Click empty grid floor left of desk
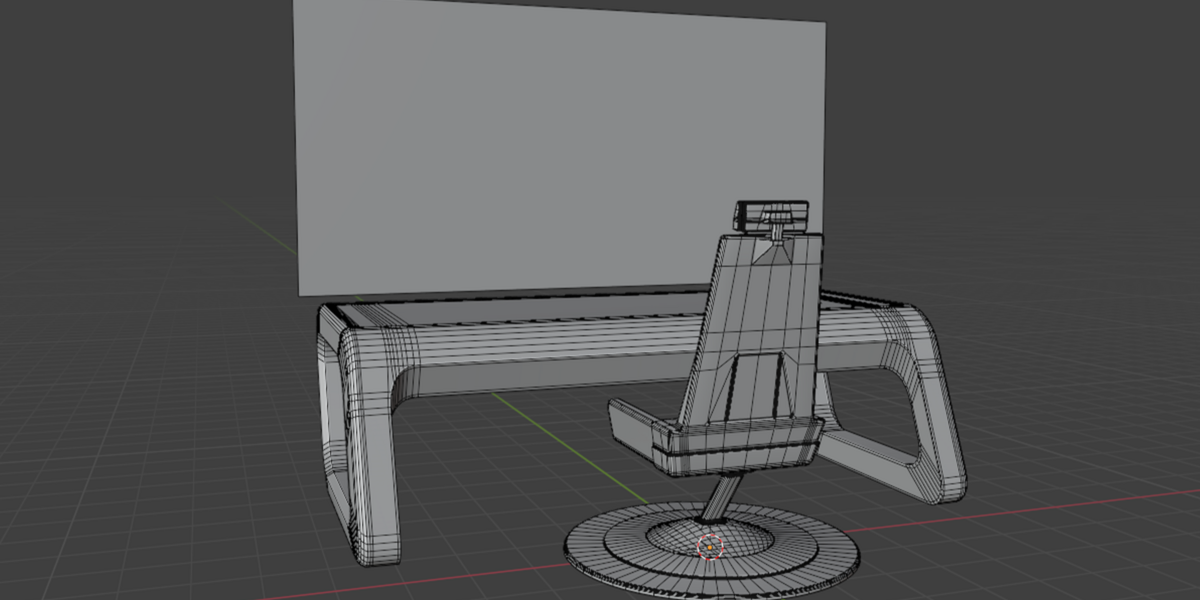The height and width of the screenshot is (600, 1200). 150,420
